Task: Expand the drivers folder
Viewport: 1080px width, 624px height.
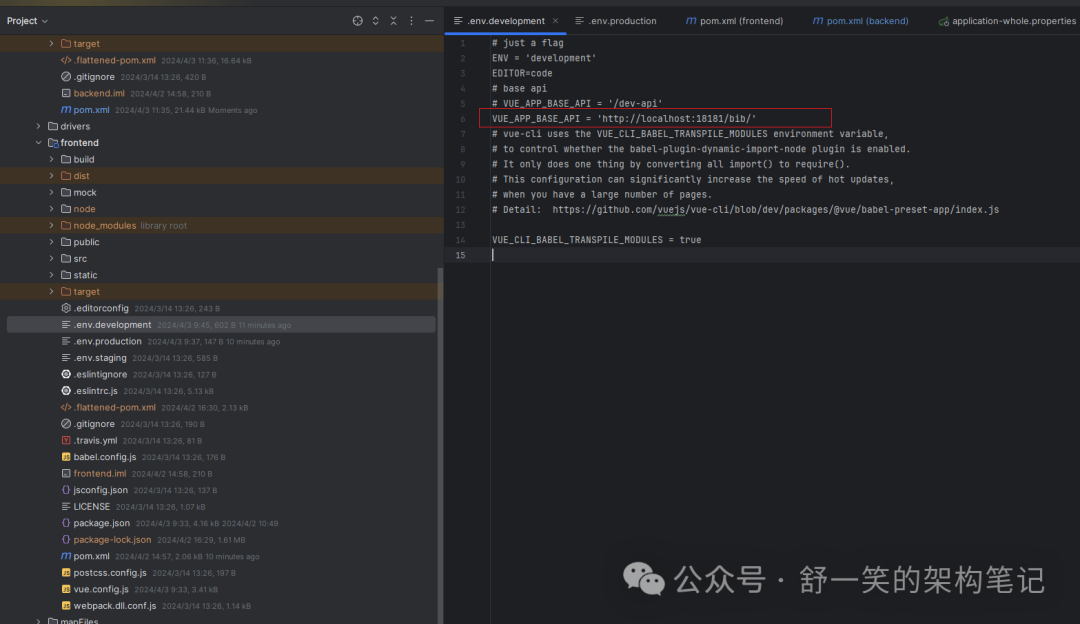Action: coord(38,126)
